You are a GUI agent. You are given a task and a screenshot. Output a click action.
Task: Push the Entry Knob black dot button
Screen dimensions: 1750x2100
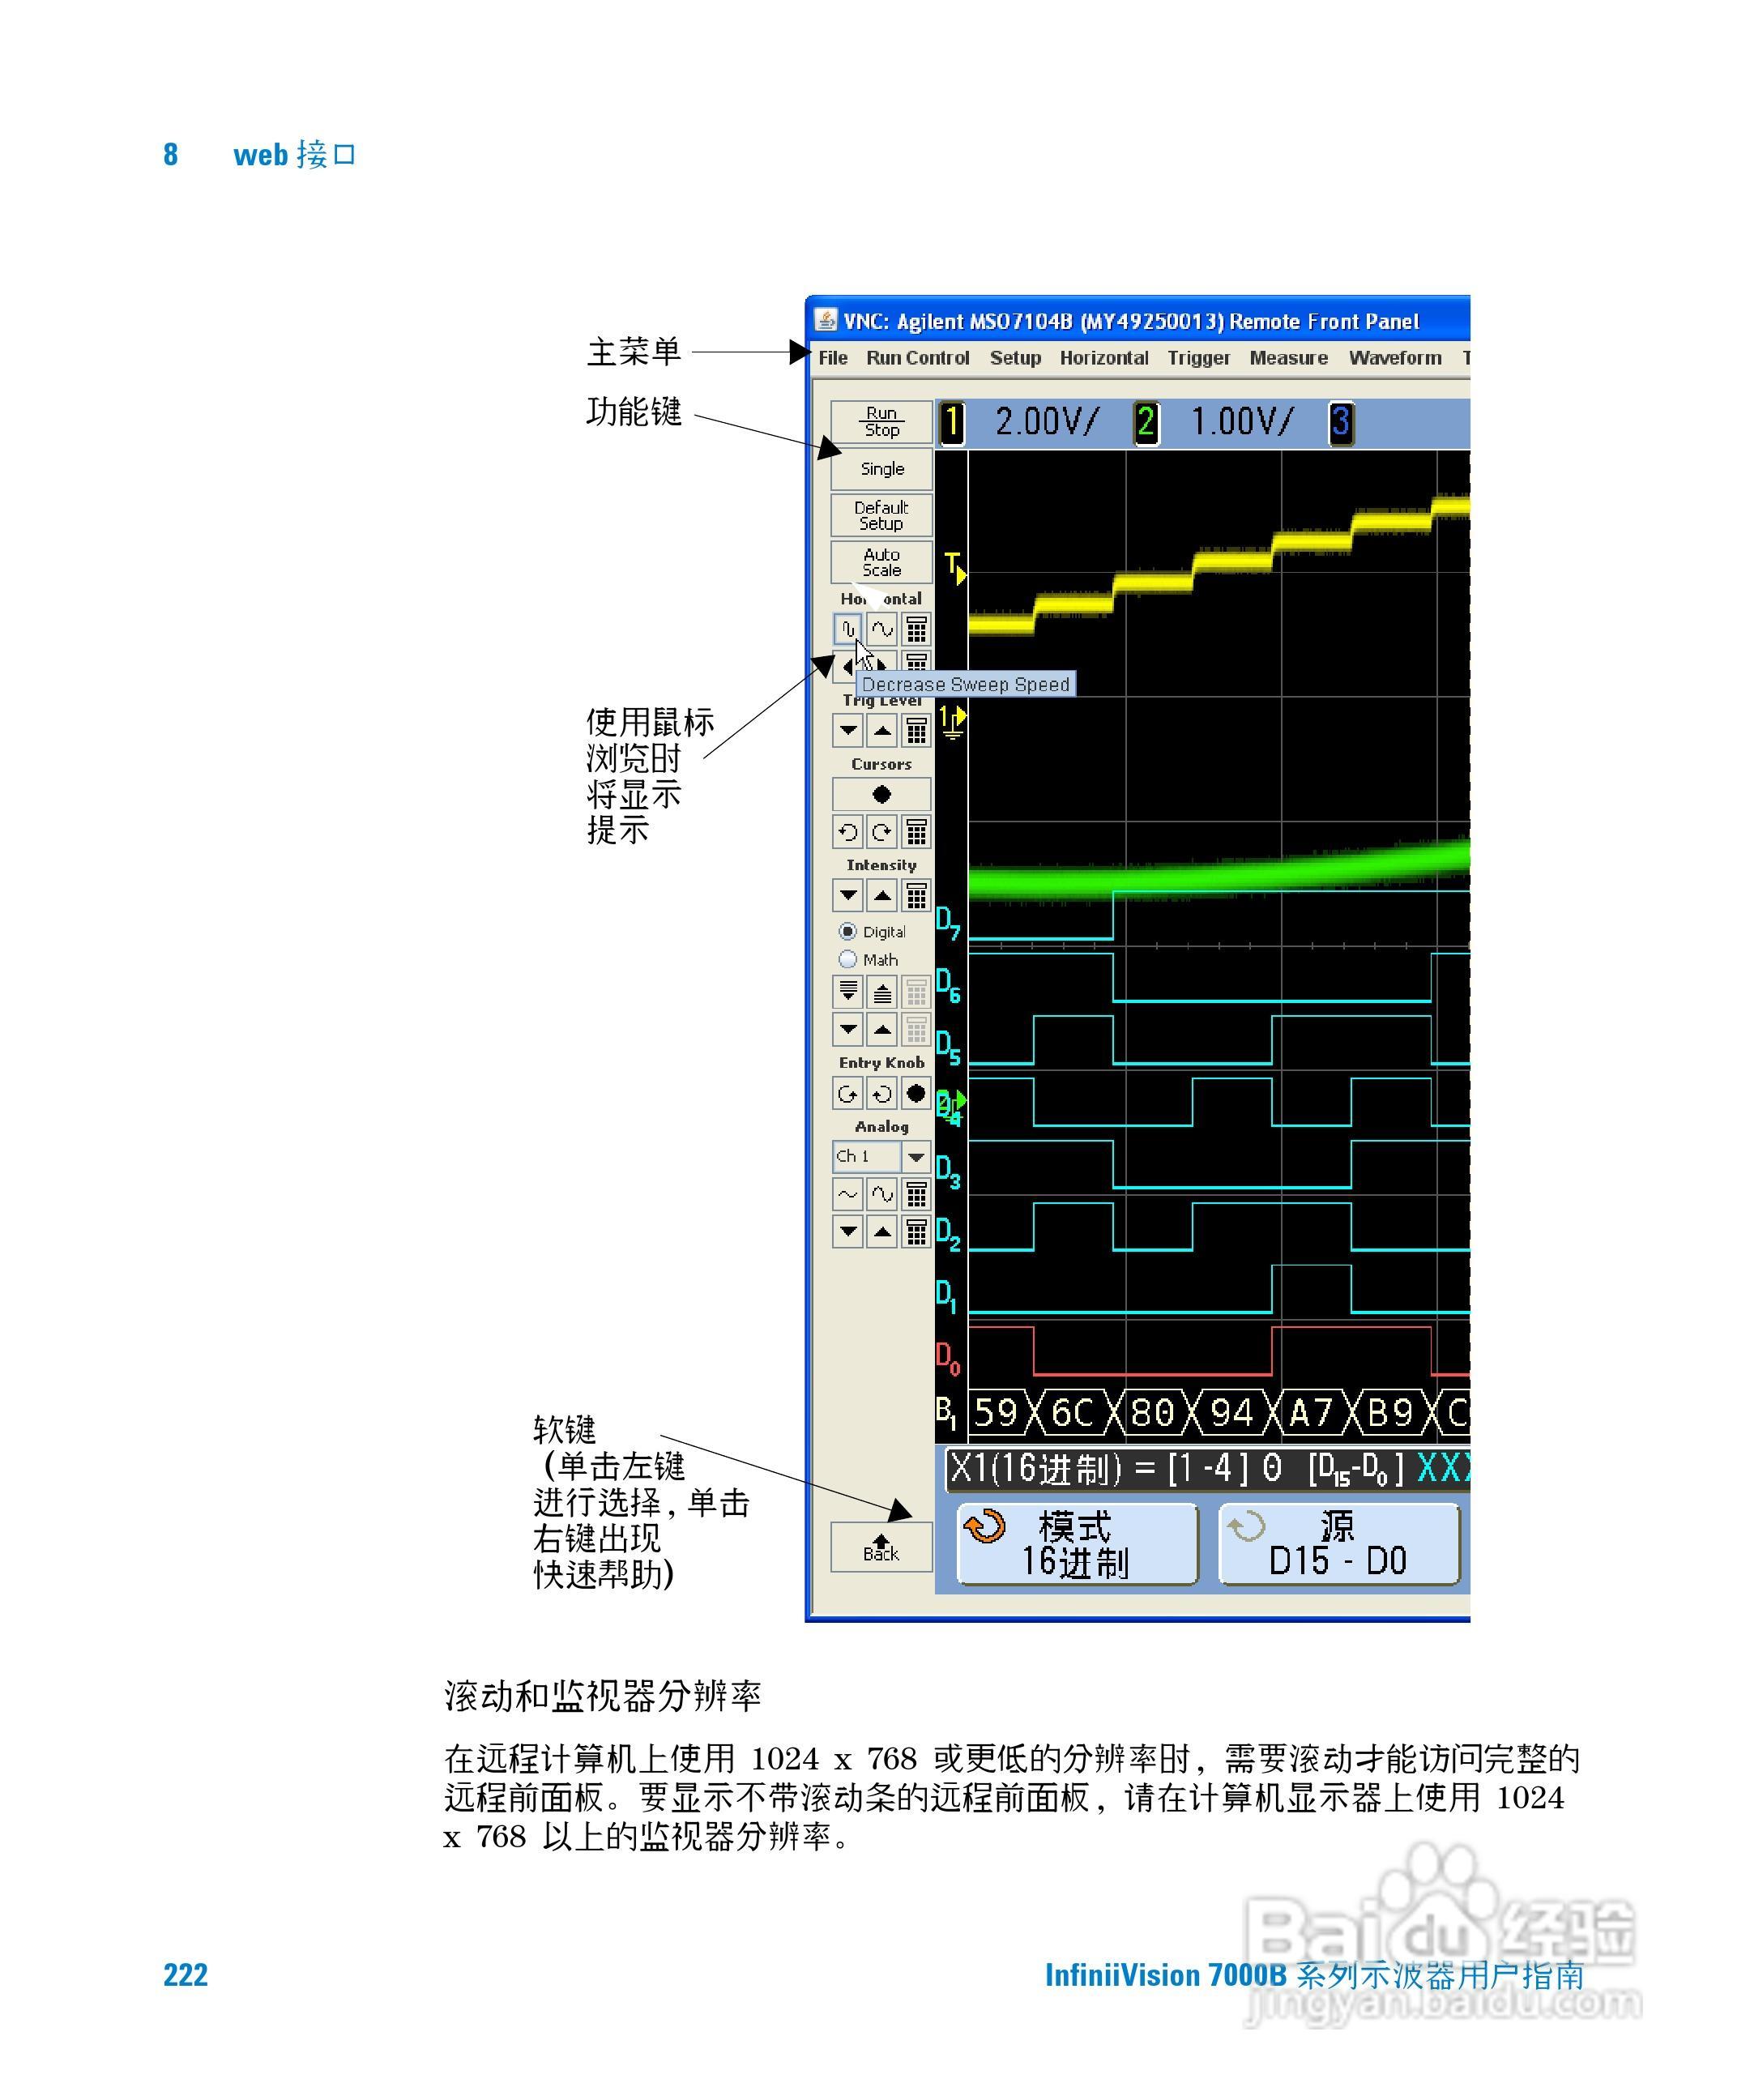point(915,1093)
